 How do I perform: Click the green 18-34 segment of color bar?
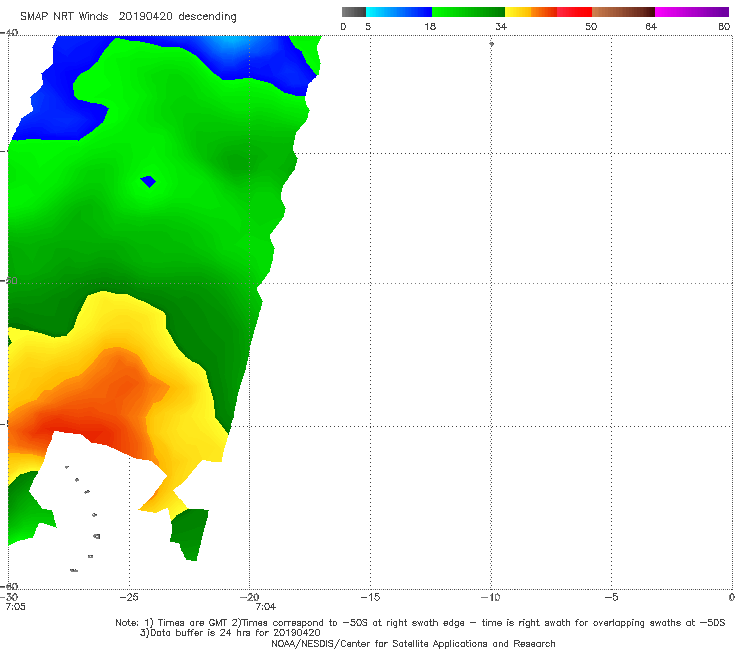469,12
